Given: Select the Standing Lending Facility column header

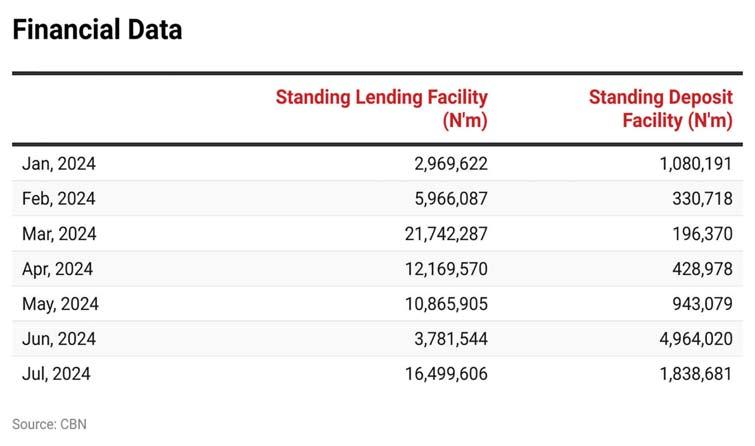Looking at the screenshot, I should point(382,109).
